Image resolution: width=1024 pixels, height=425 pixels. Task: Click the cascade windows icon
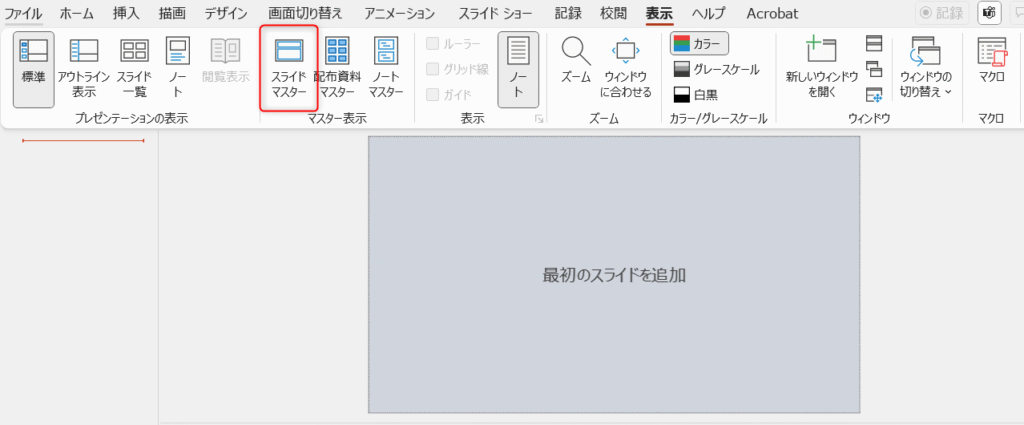[874, 69]
